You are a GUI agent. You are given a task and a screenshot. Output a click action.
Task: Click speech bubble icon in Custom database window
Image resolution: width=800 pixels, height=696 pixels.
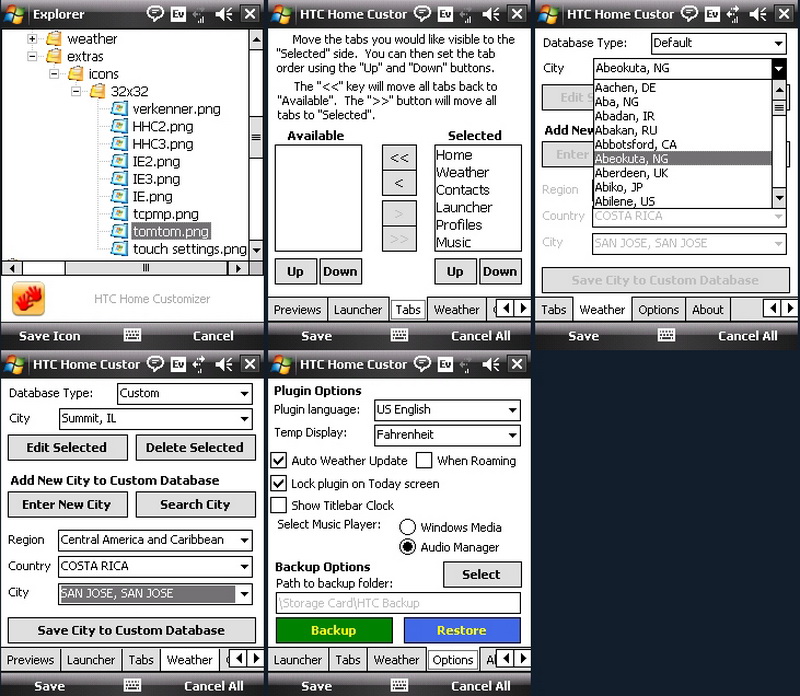155,363
